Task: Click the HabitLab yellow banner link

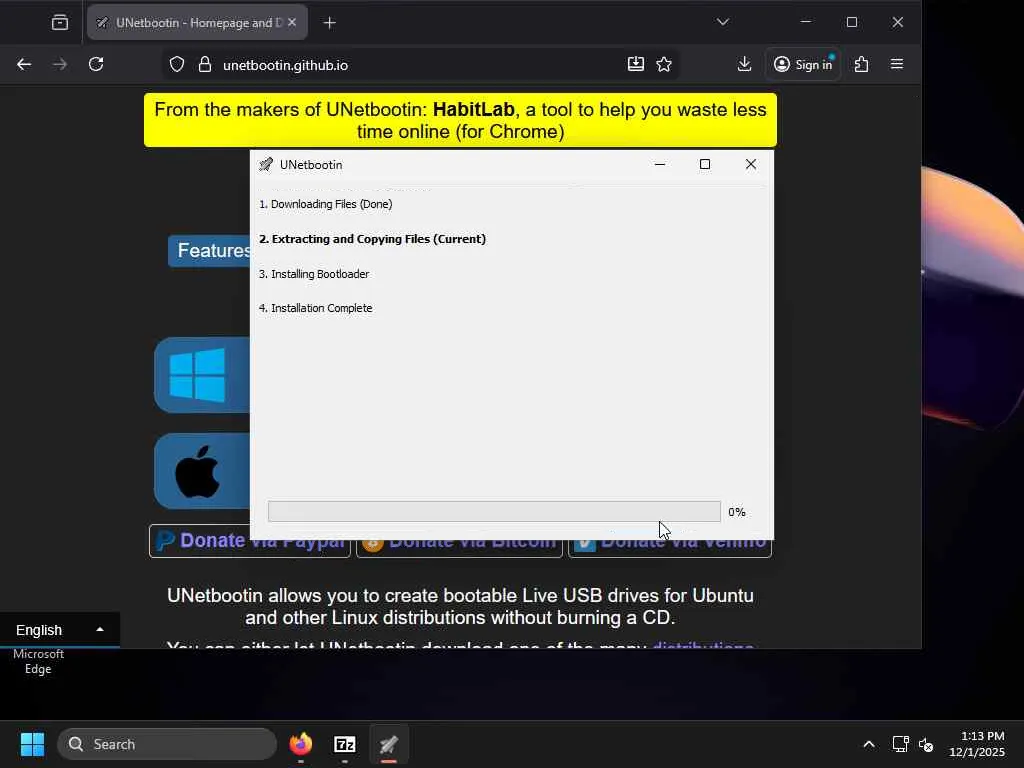Action: click(460, 120)
